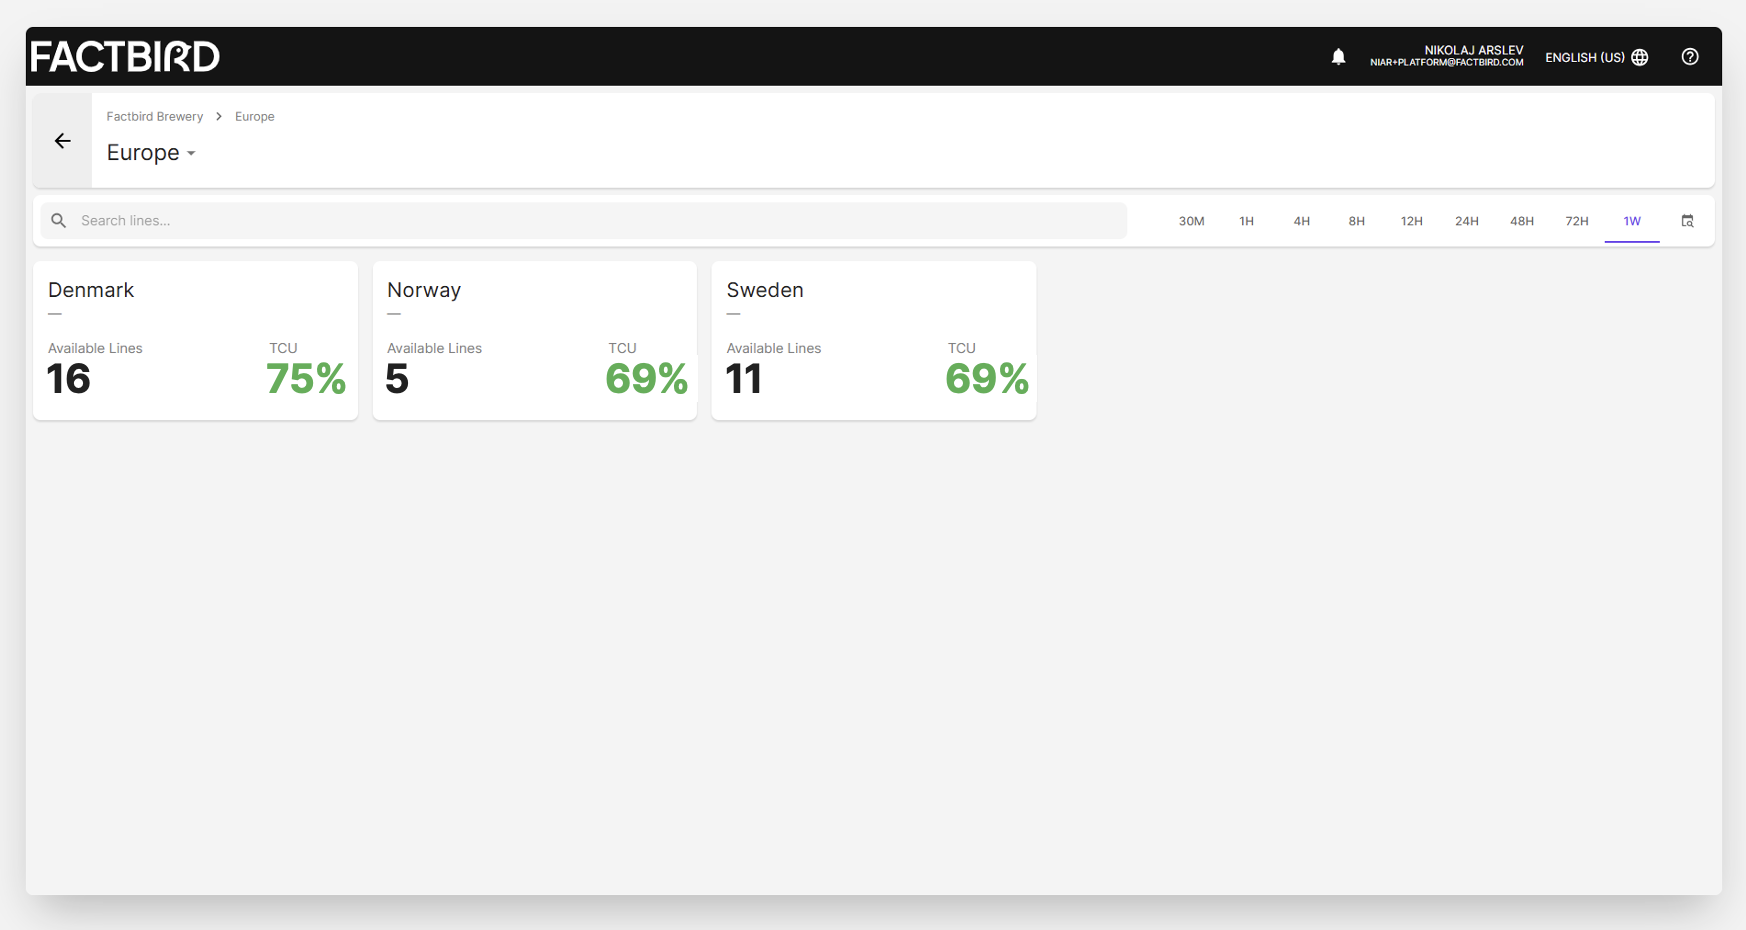Click Norway's 69% TCU value

pyautogui.click(x=646, y=379)
